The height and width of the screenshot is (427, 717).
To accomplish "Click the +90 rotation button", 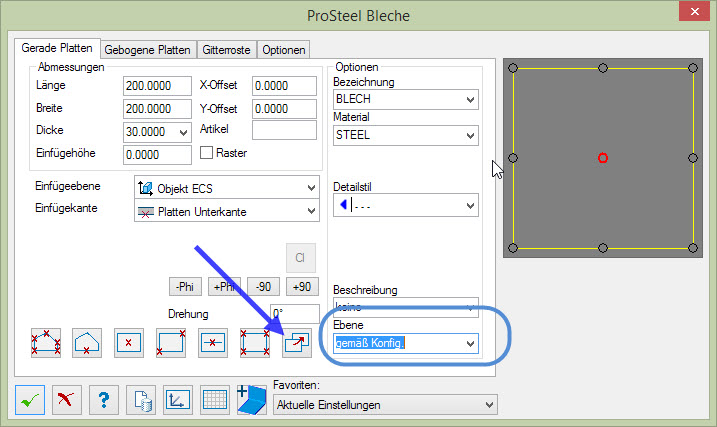I will [302, 287].
